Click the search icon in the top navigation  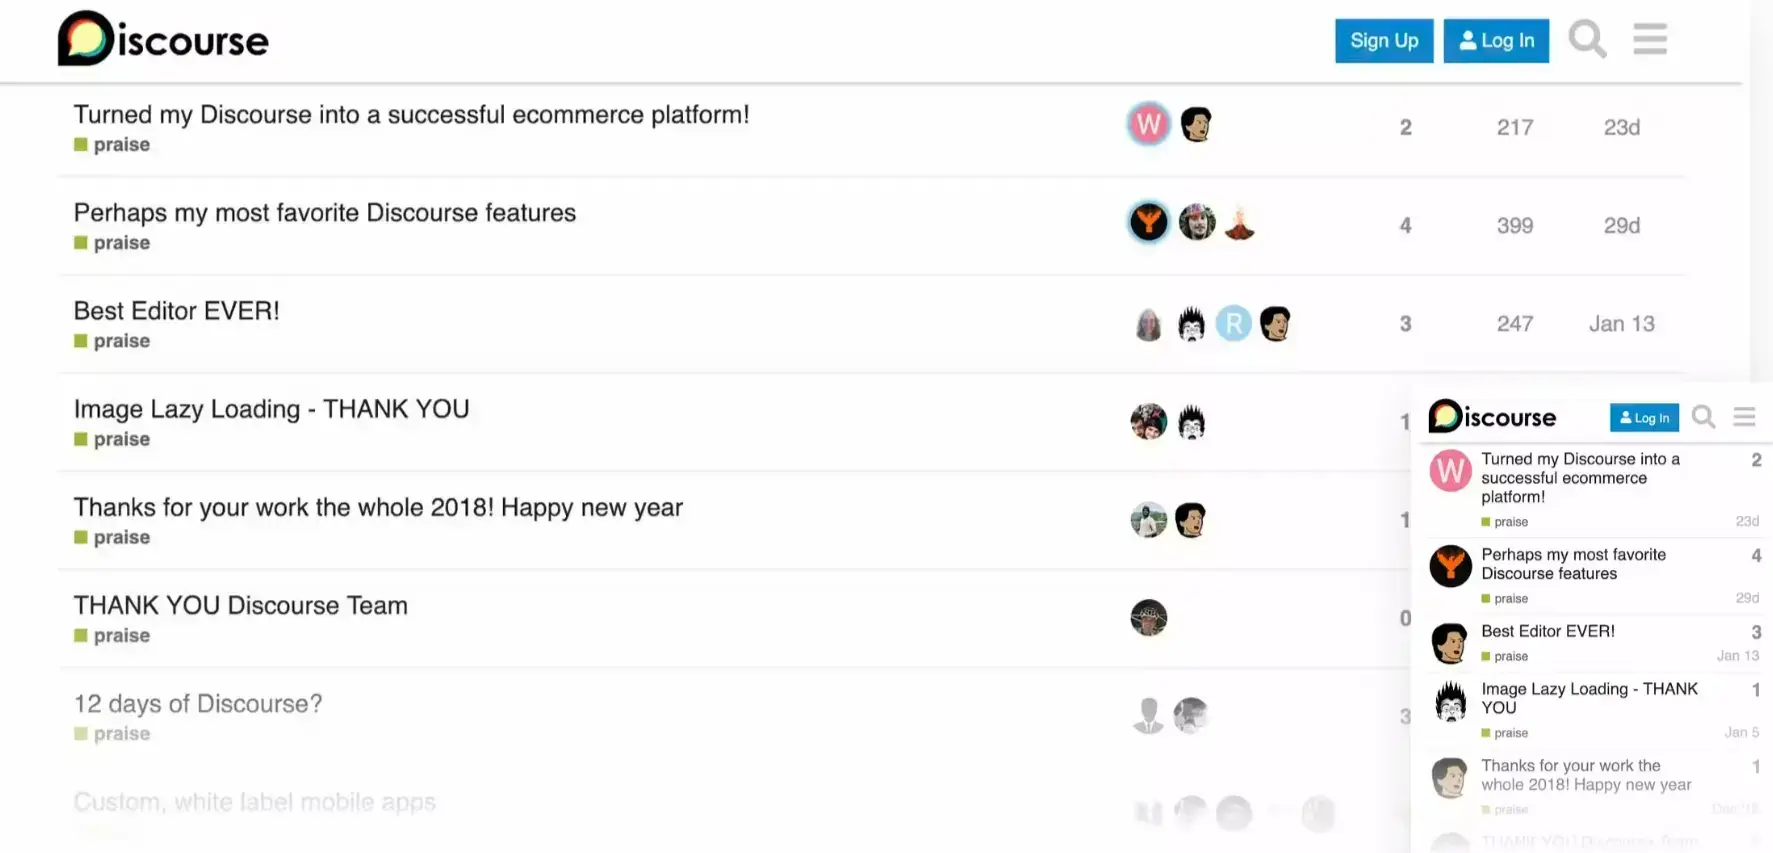tap(1587, 39)
